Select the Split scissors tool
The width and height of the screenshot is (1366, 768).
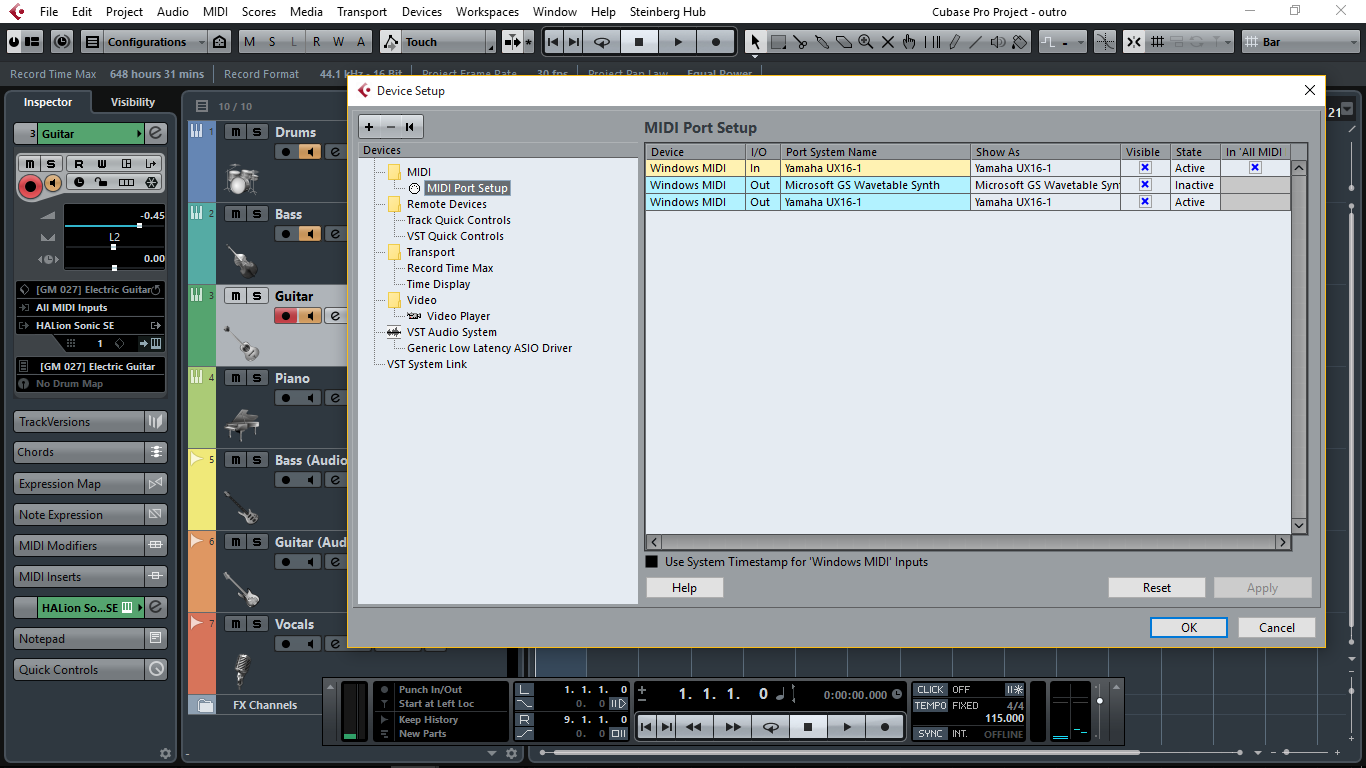pos(800,42)
